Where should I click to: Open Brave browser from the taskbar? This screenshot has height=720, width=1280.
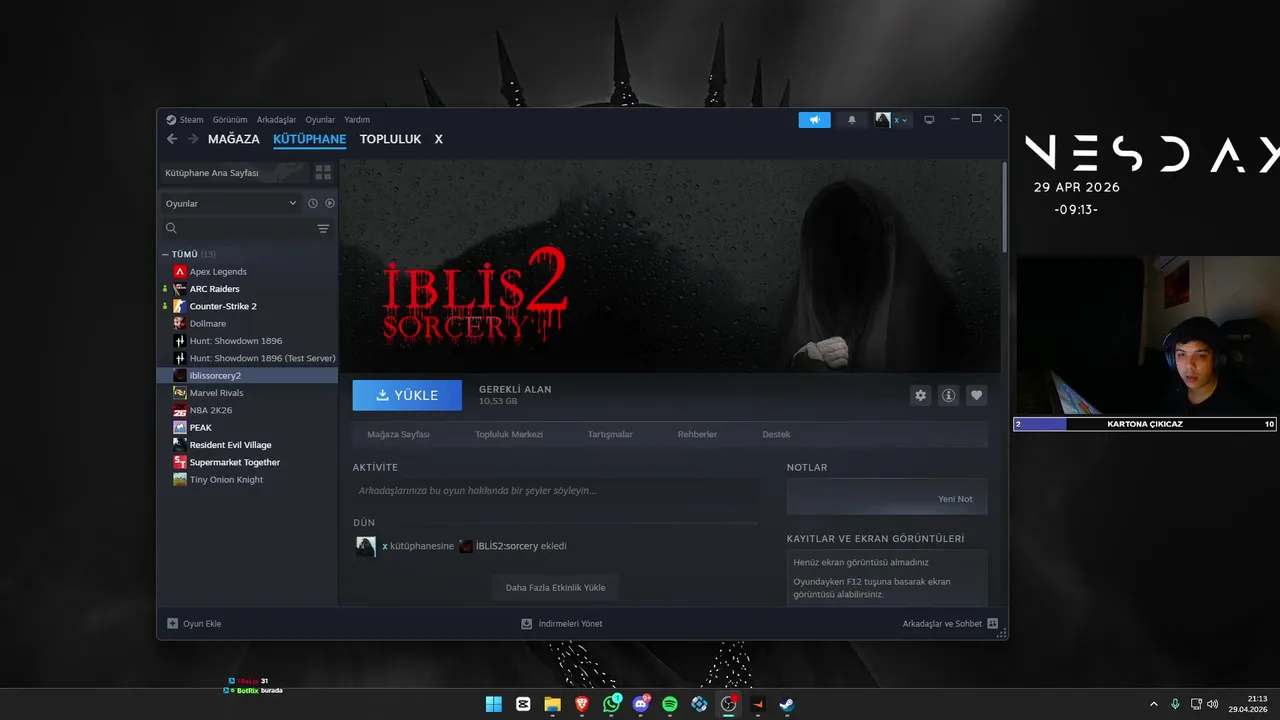tap(582, 704)
